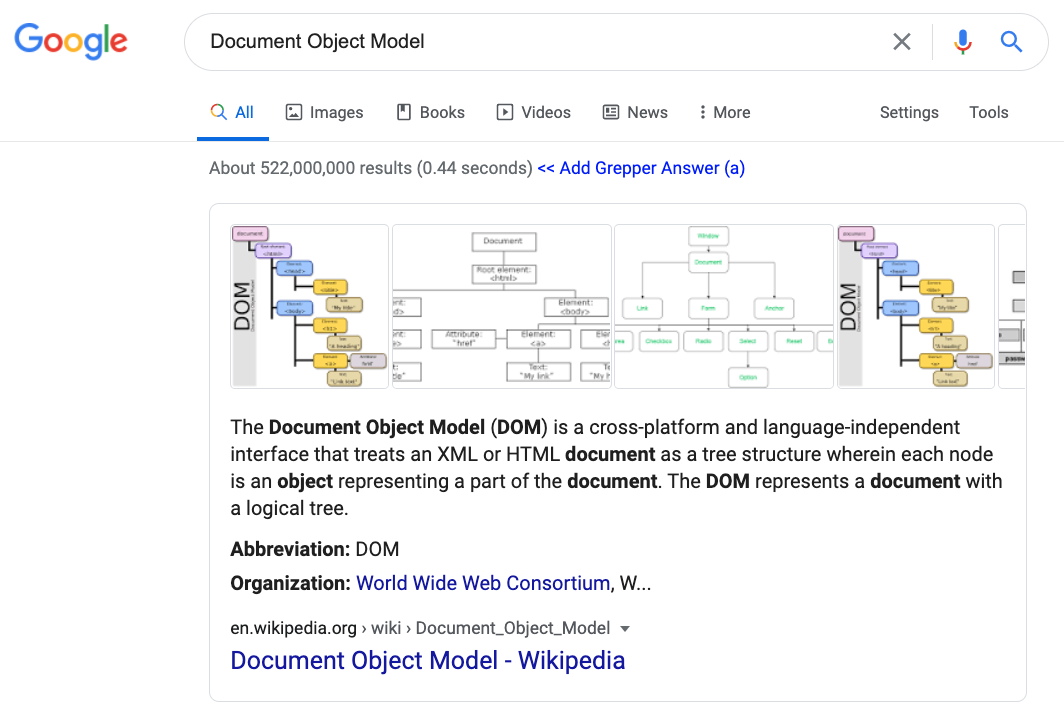
Task: Submit search with magnifying glass icon
Action: point(1011,41)
